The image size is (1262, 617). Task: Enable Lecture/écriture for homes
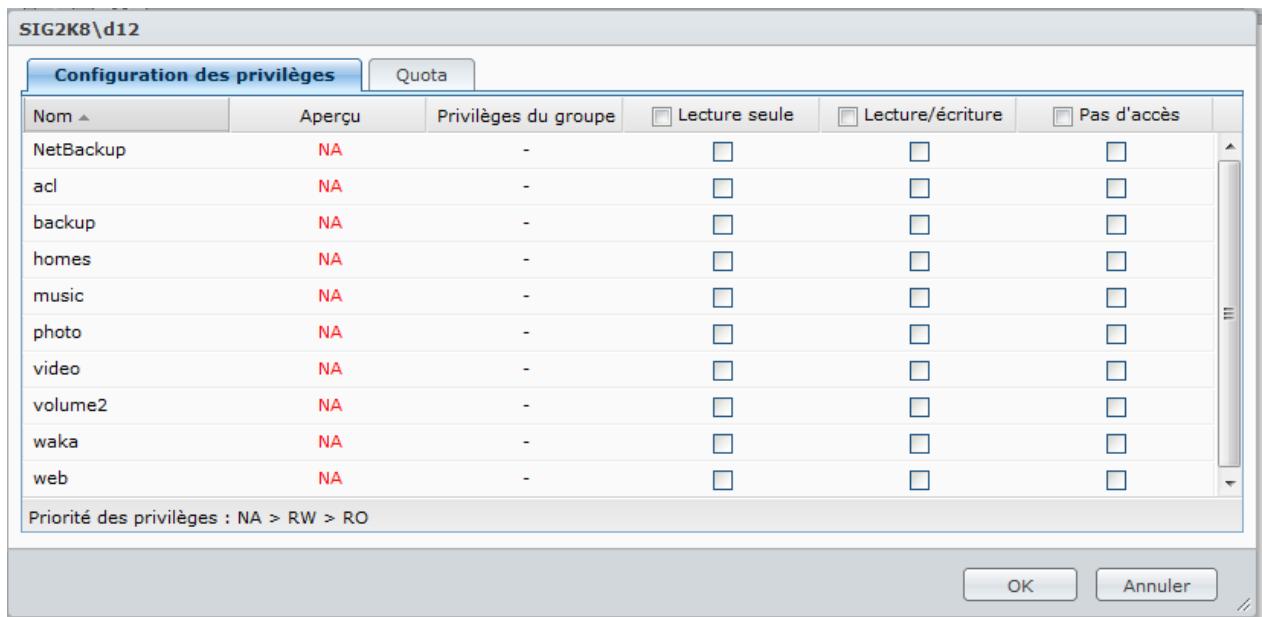(x=917, y=259)
